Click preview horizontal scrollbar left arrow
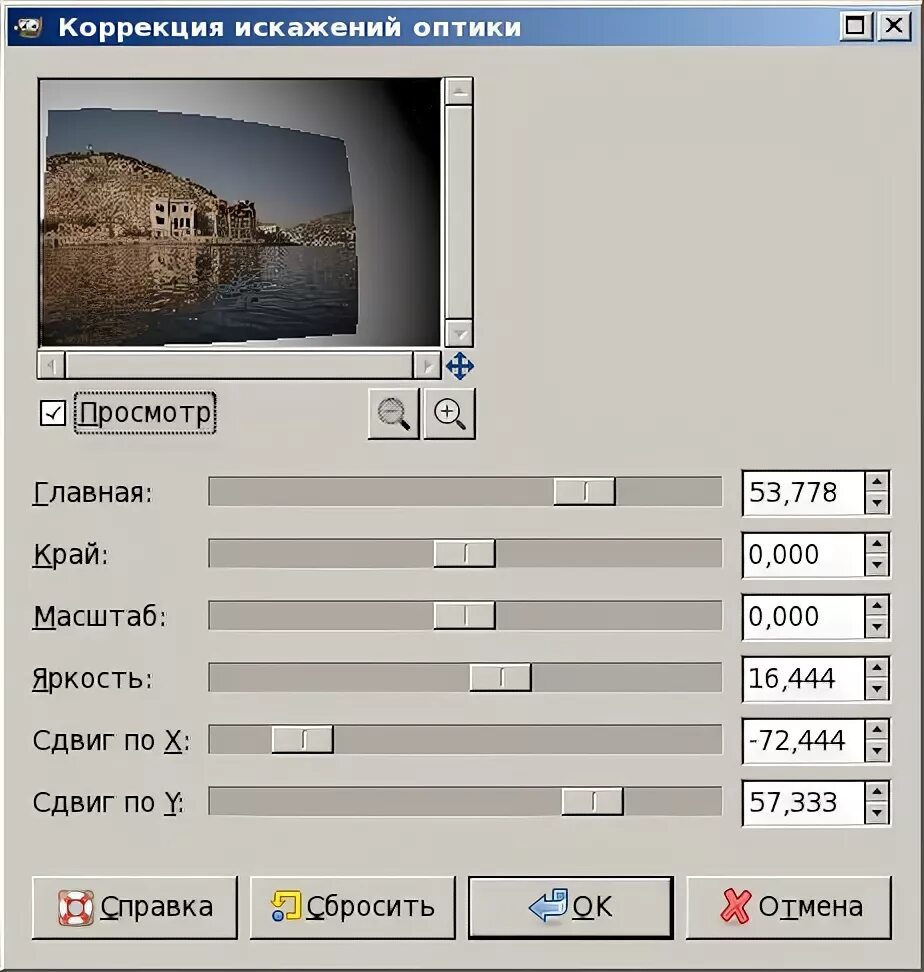The image size is (924, 972). [52, 366]
